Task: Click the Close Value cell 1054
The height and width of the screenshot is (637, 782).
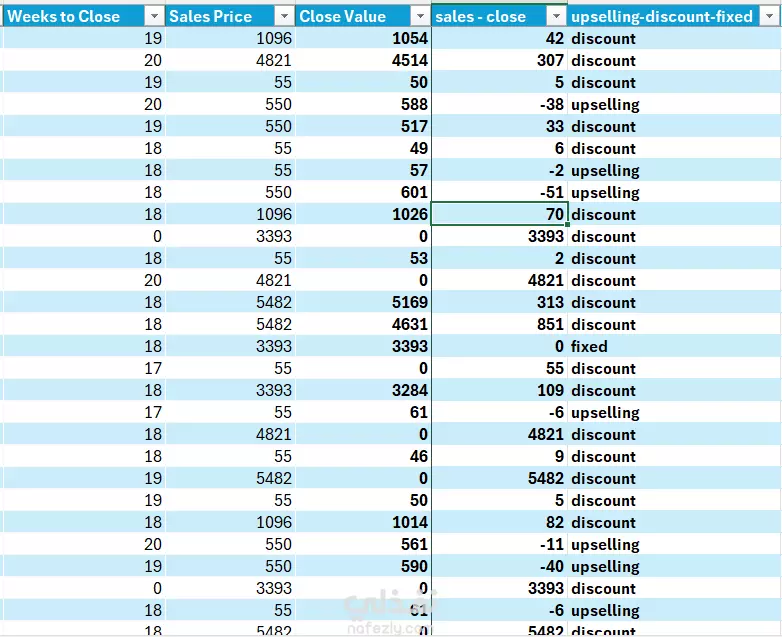Action: (x=363, y=38)
